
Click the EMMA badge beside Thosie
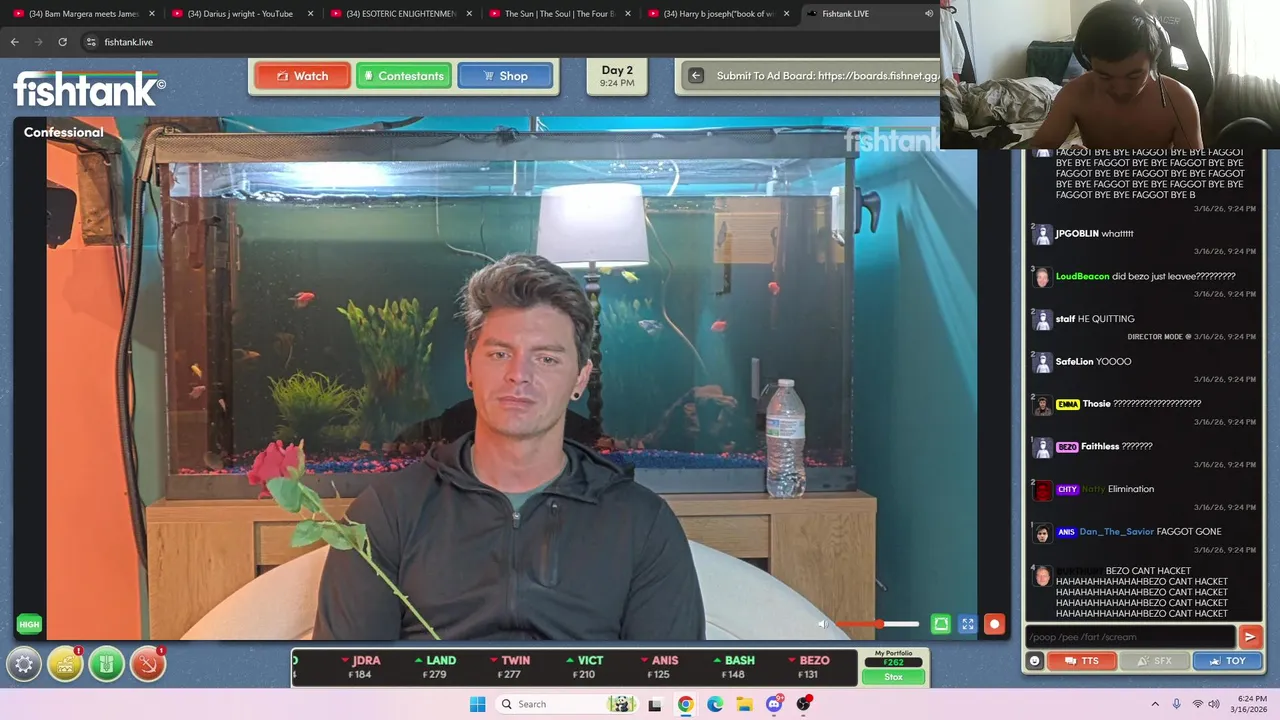pyautogui.click(x=1067, y=404)
